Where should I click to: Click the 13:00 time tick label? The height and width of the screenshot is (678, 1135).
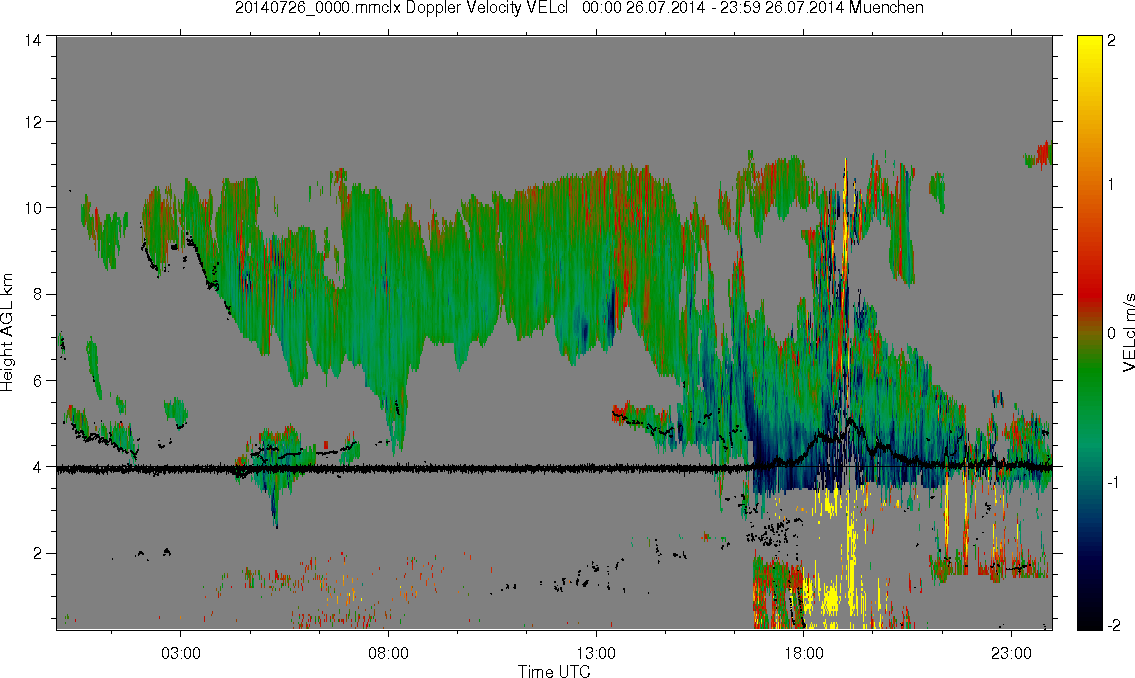click(x=596, y=653)
